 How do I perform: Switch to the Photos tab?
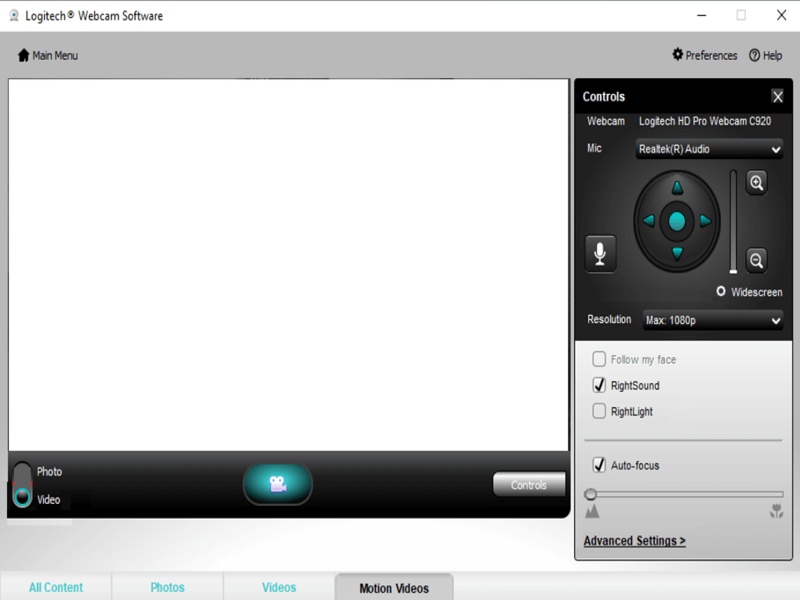167,587
